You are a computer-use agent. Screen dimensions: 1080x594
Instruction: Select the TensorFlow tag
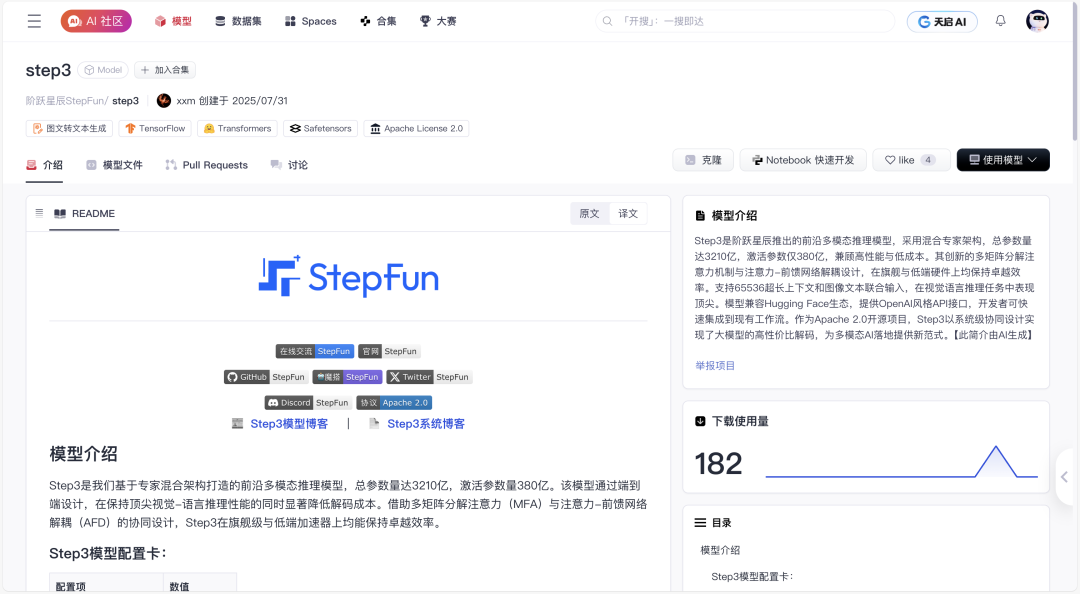click(x=156, y=128)
